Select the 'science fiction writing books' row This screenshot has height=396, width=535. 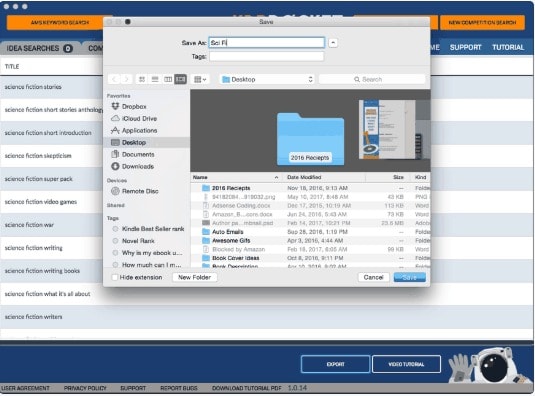52,271
